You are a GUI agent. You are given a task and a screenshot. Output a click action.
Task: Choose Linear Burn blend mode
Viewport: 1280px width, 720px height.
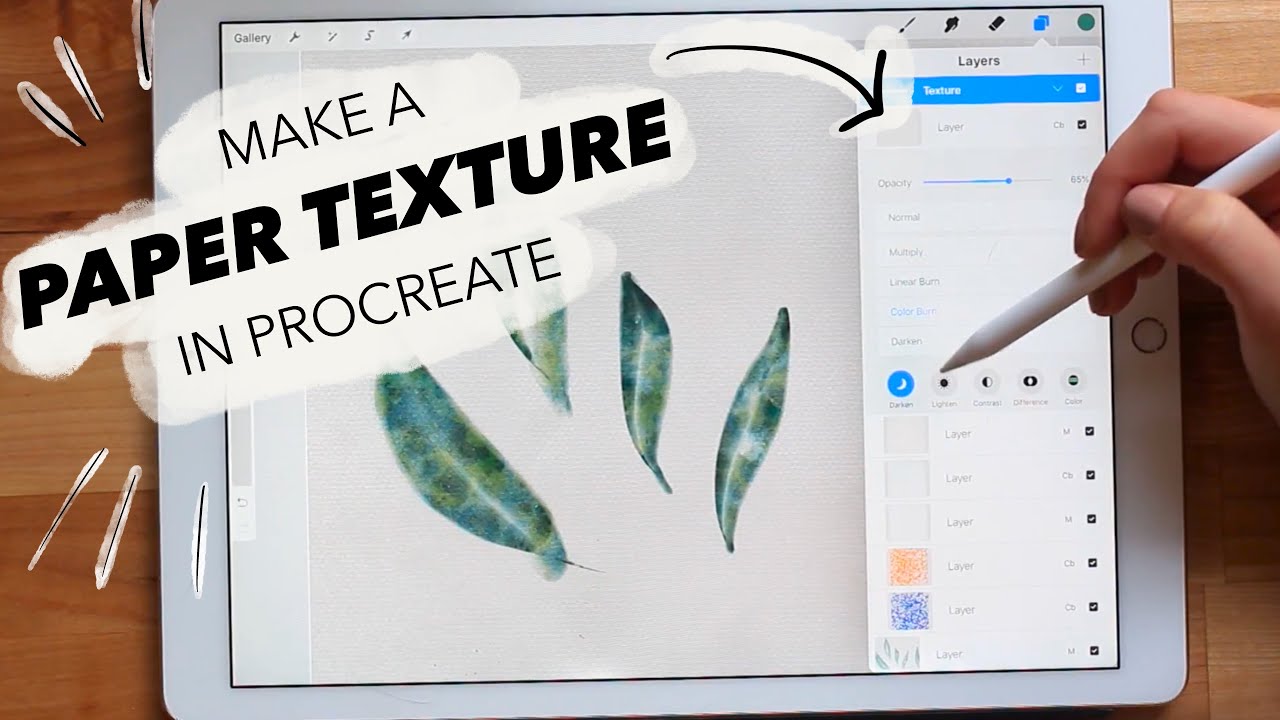915,282
